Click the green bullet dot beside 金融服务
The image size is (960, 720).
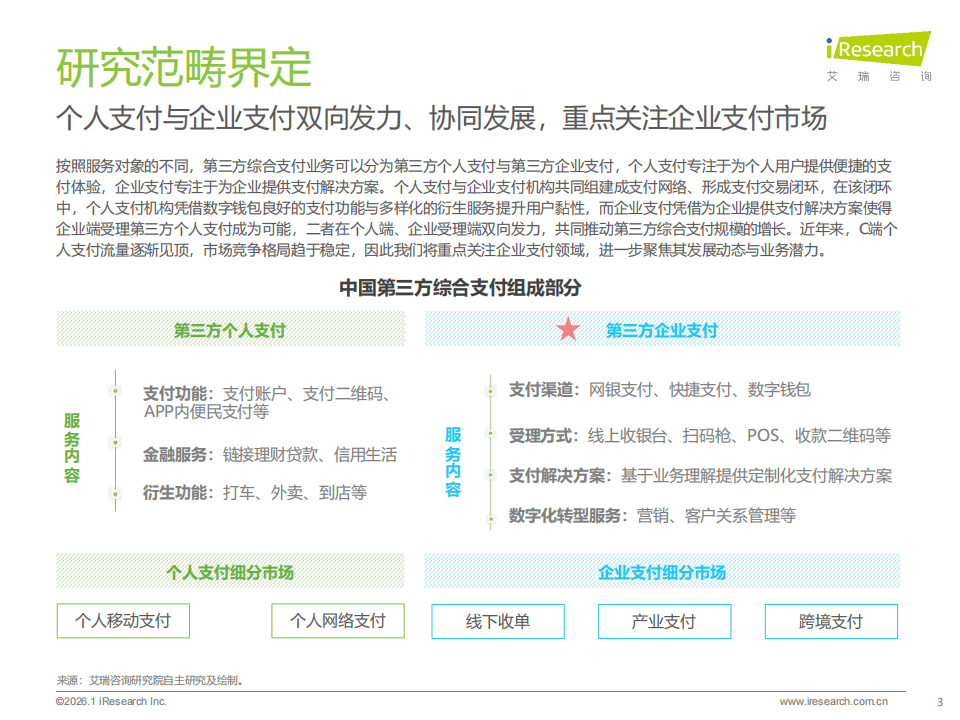[x=116, y=441]
